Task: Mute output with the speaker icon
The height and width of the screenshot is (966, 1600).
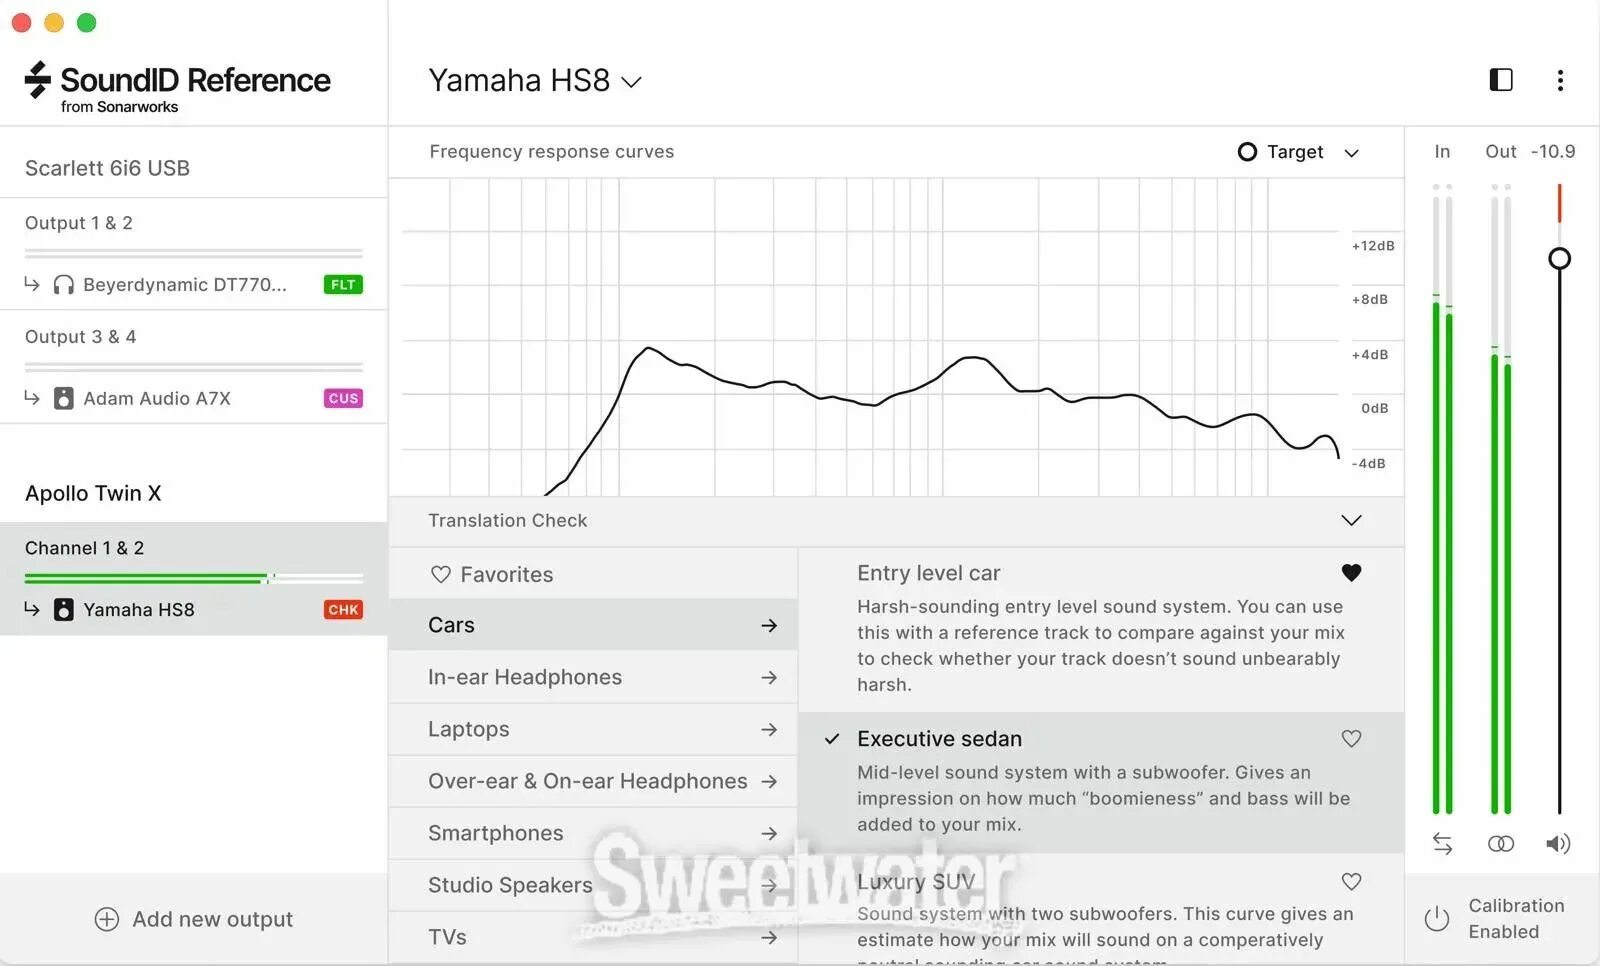Action: tap(1557, 844)
